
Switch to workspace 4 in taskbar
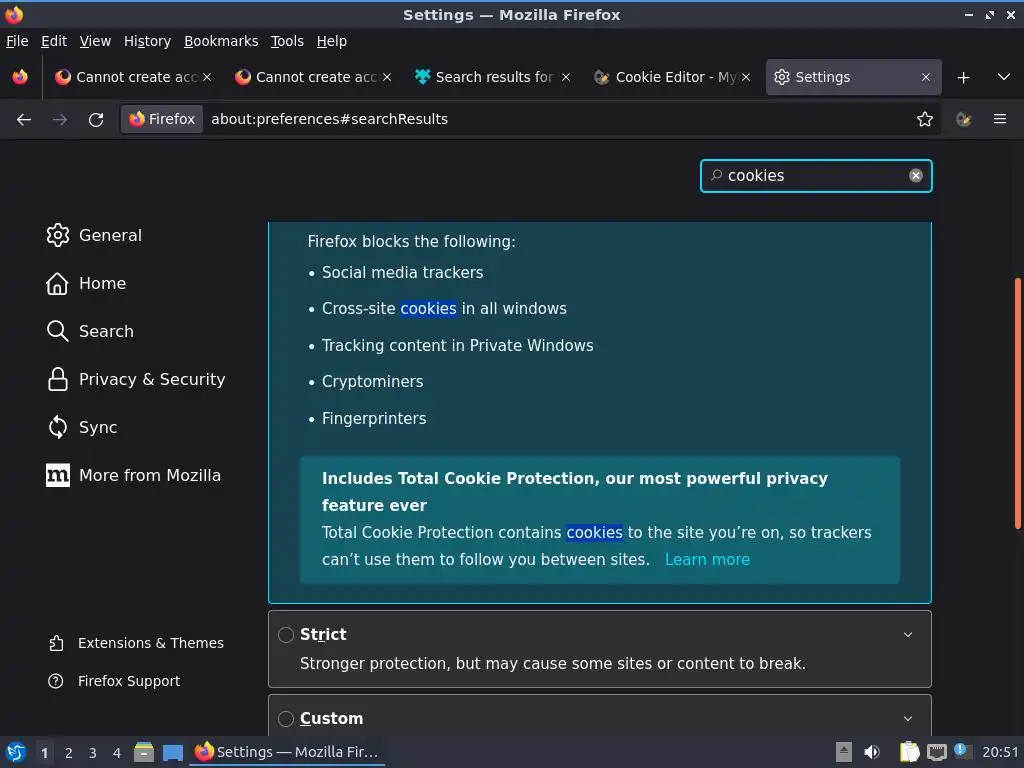(117, 753)
